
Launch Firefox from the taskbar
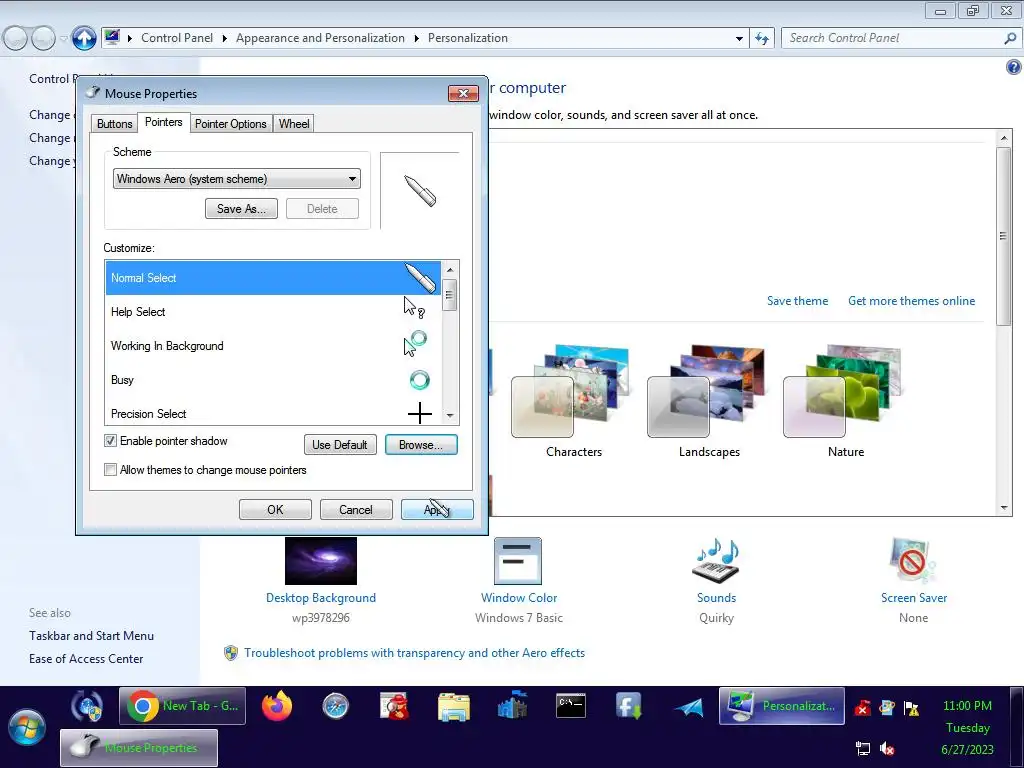coord(277,706)
